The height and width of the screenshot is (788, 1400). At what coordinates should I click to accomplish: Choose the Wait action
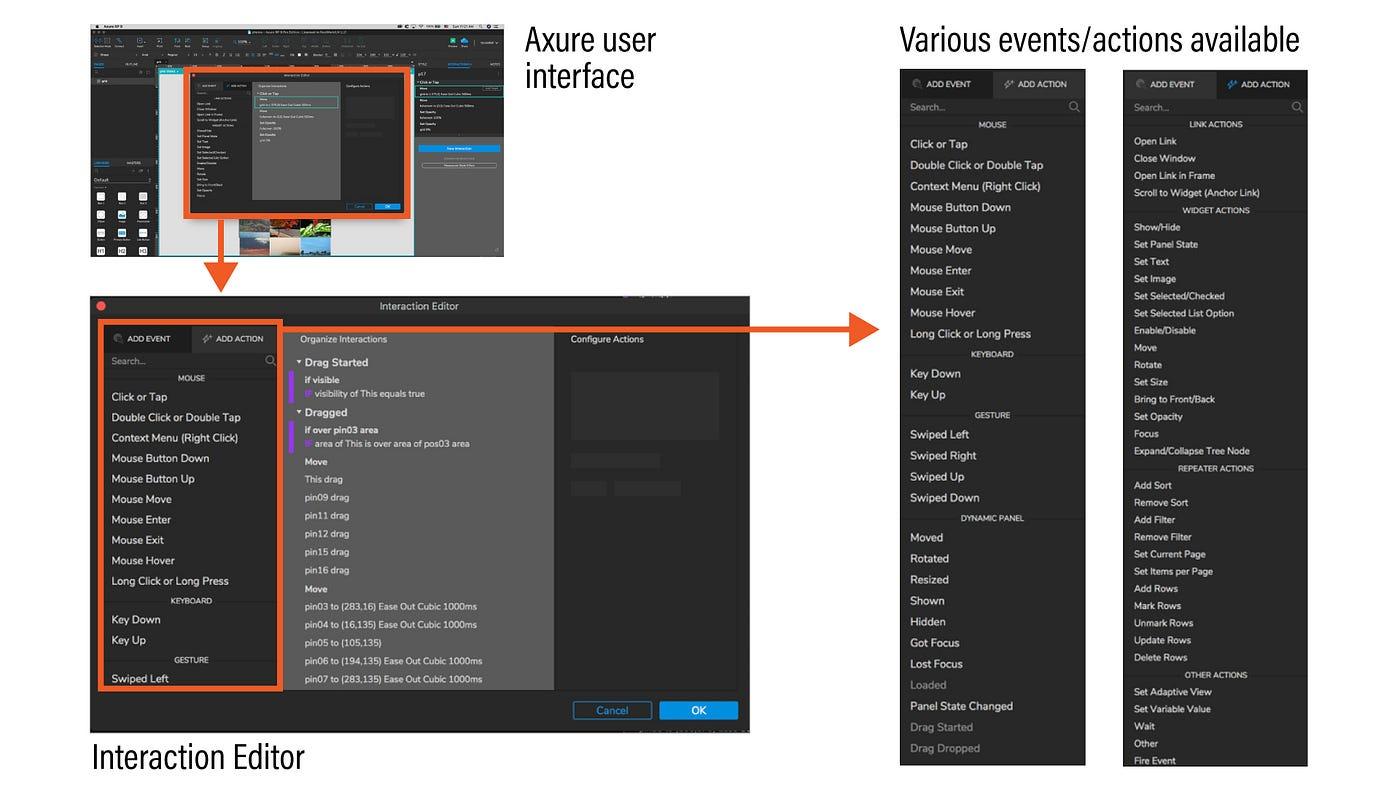pos(1144,726)
